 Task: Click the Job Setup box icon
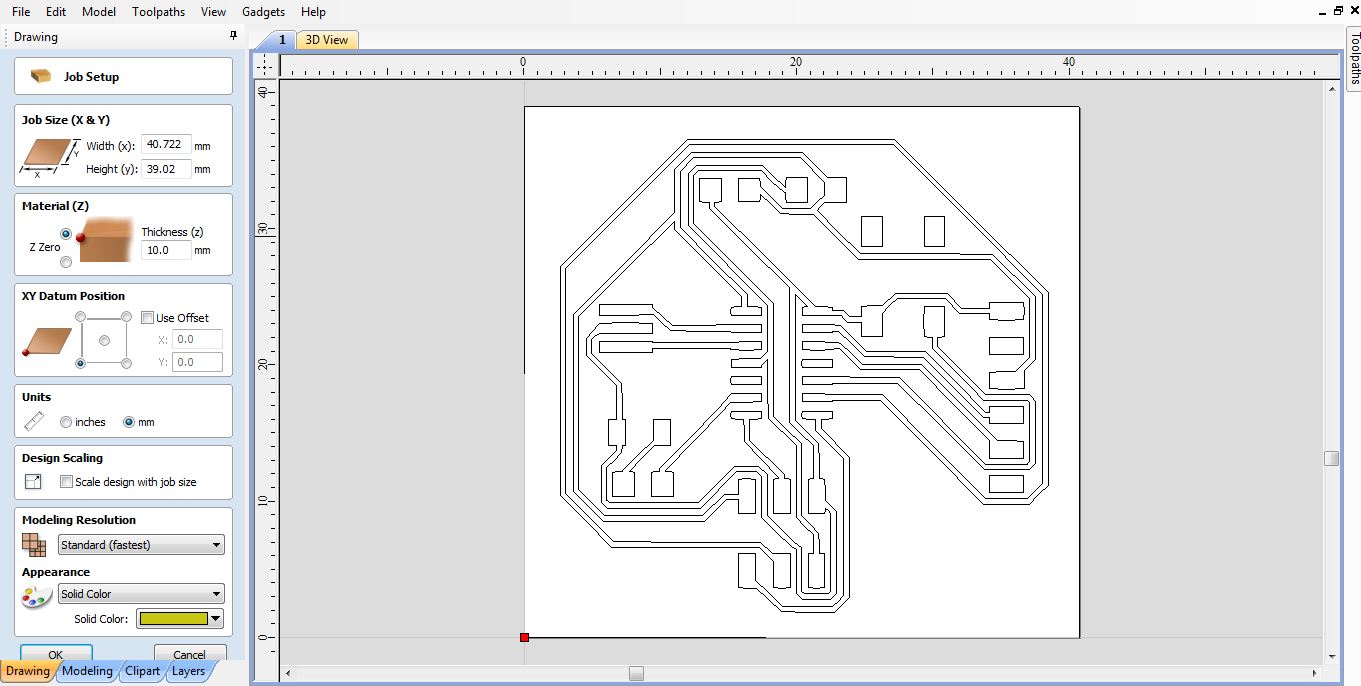pyautogui.click(x=41, y=76)
